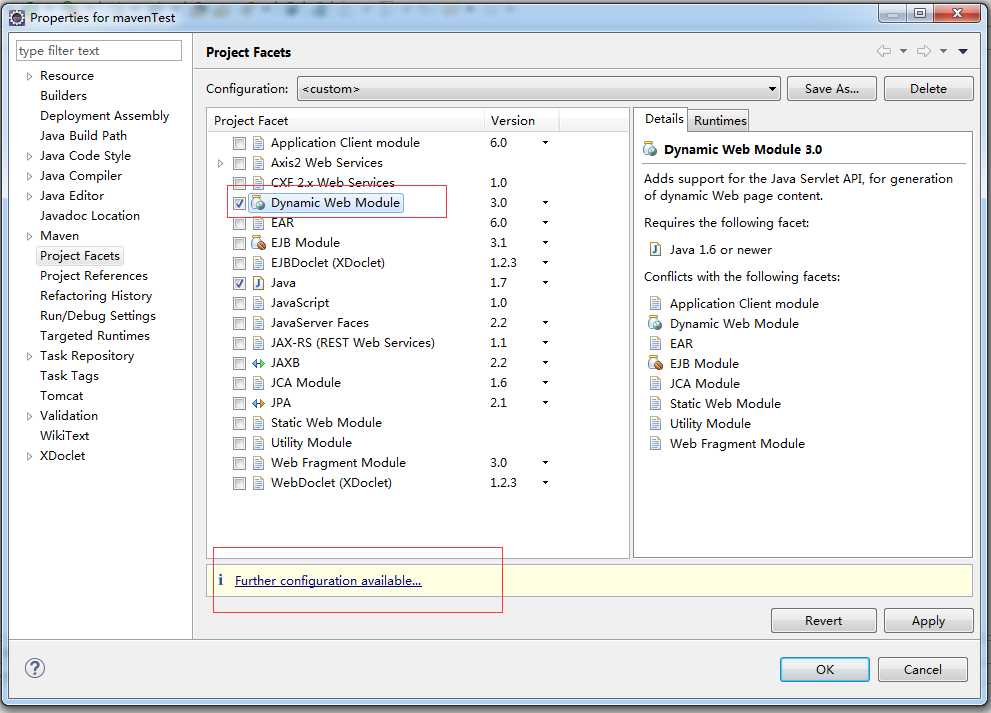Click the EJB Module facet icon in list
Viewport: 991px width, 713px height.
[x=258, y=243]
